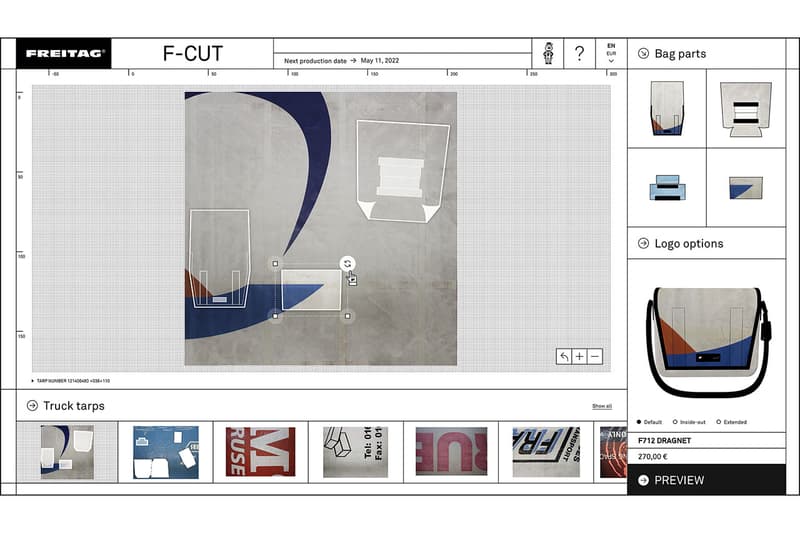The image size is (800, 533).
Task: Click the Show all tarps link
Action: coord(601,406)
